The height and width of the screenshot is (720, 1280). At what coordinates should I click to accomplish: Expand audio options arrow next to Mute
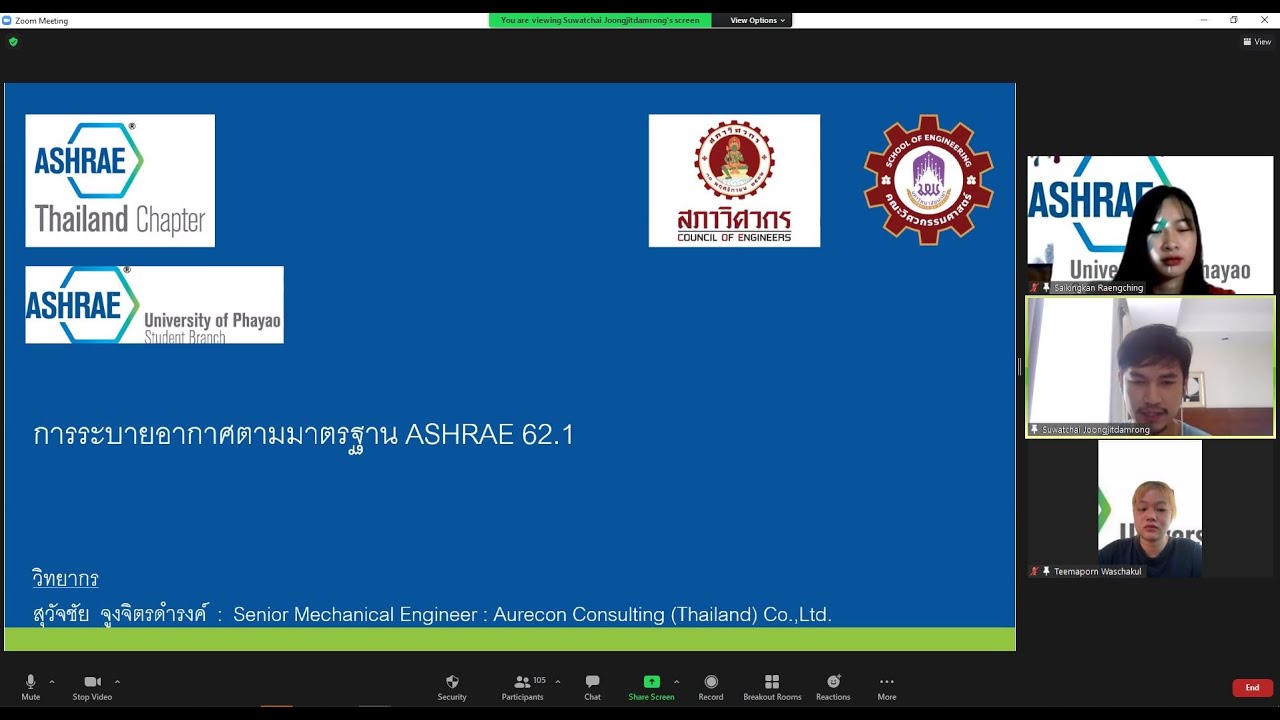pos(52,682)
